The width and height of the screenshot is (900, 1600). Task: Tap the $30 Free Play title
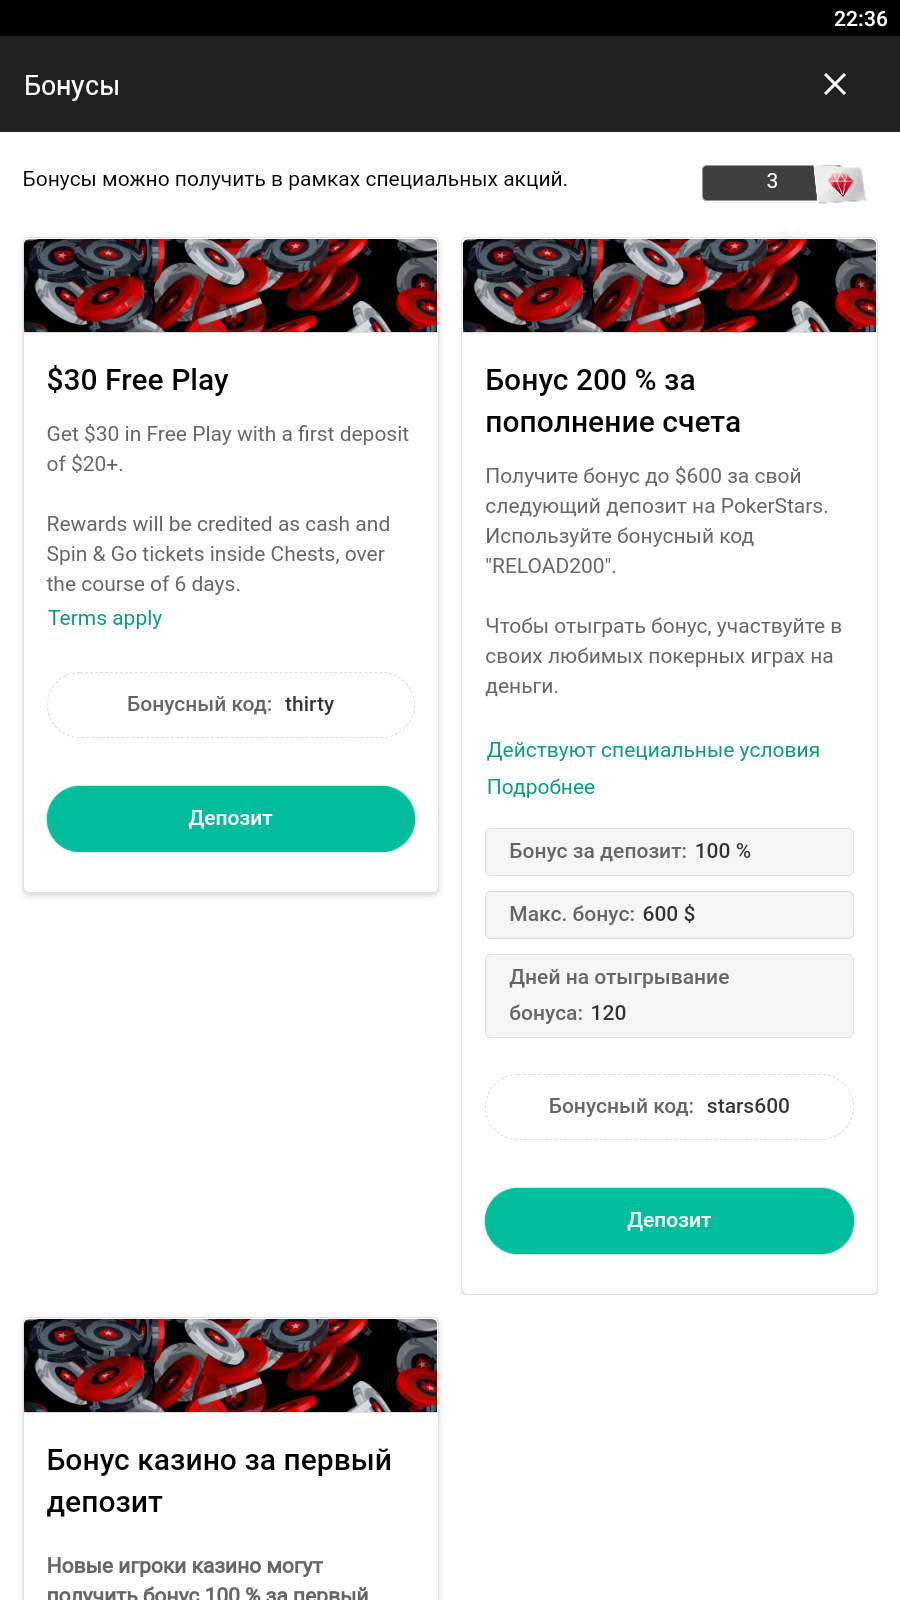coord(138,380)
